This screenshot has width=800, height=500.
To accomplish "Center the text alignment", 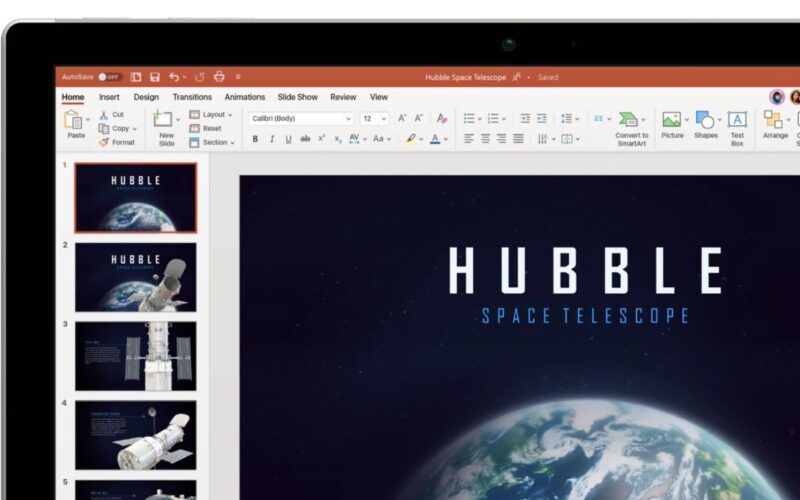I will [x=485, y=138].
